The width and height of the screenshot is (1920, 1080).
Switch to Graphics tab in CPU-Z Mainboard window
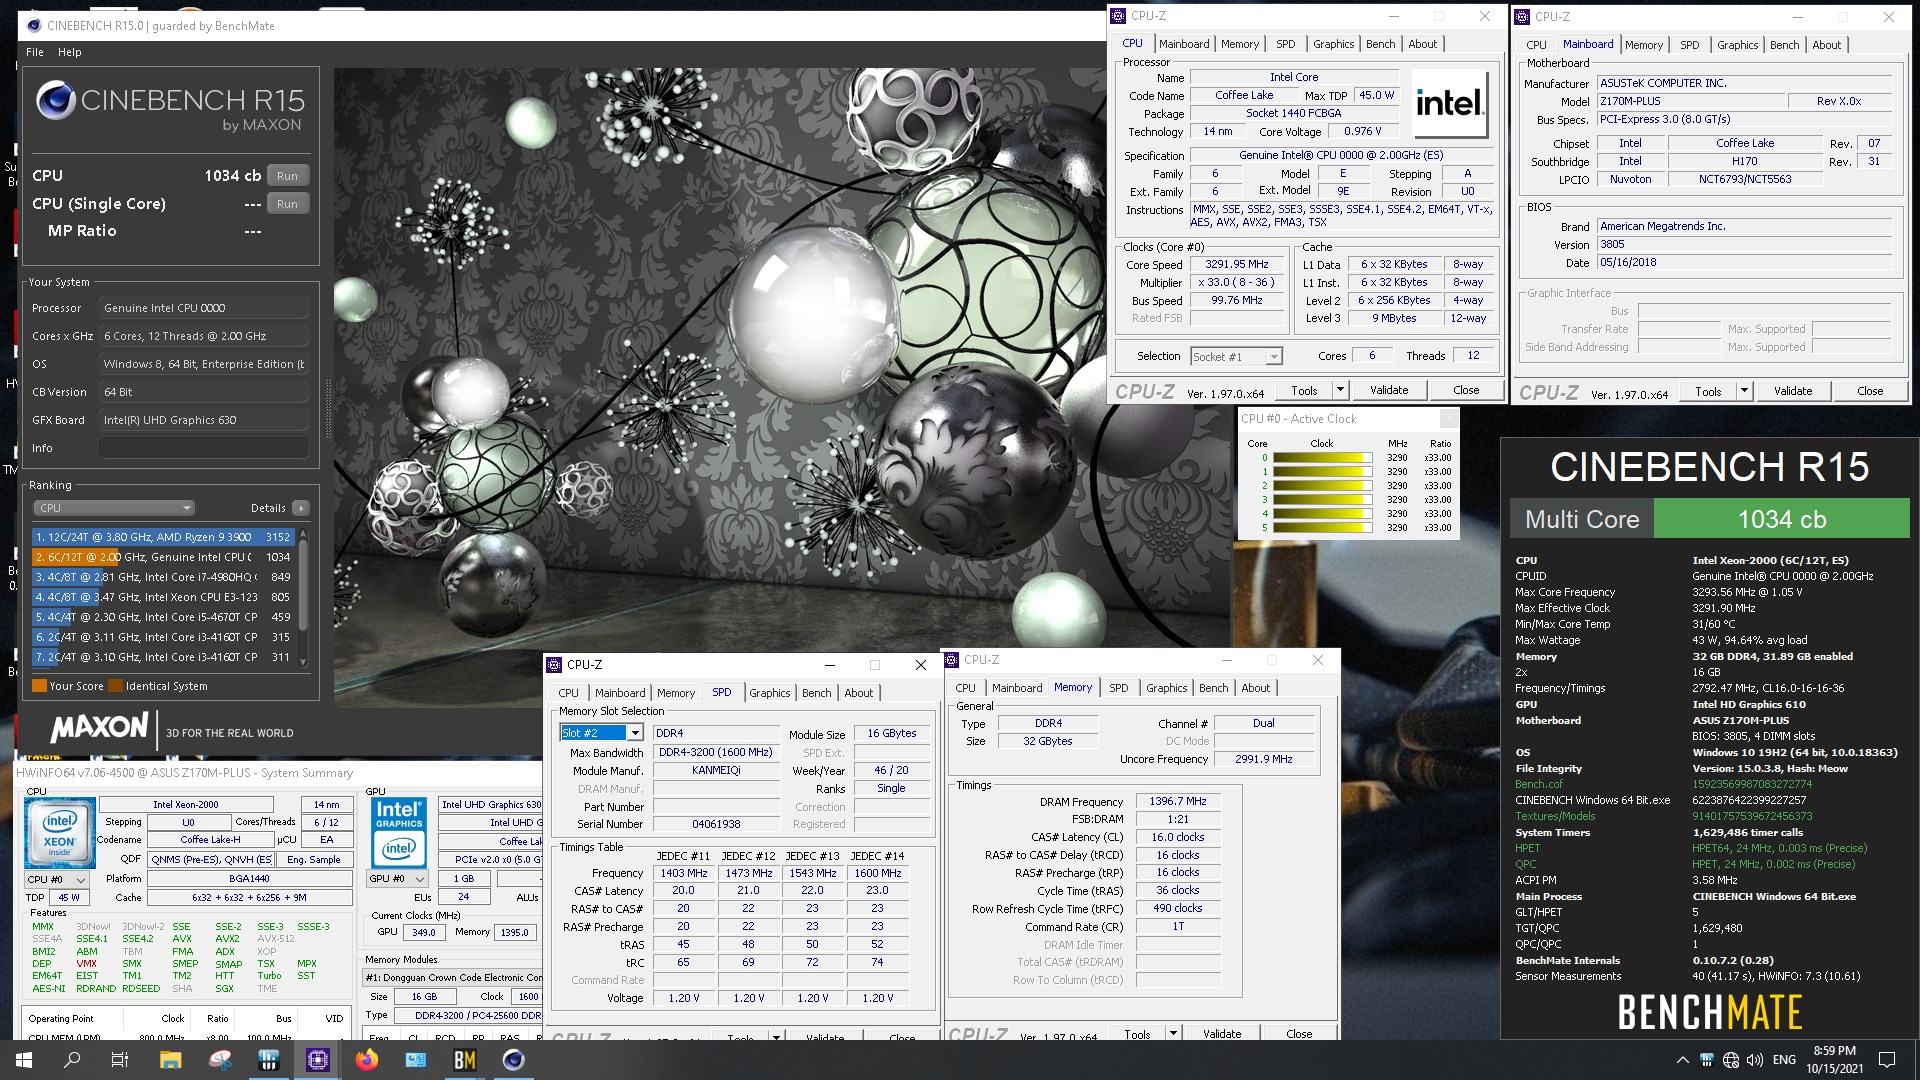click(x=1737, y=45)
